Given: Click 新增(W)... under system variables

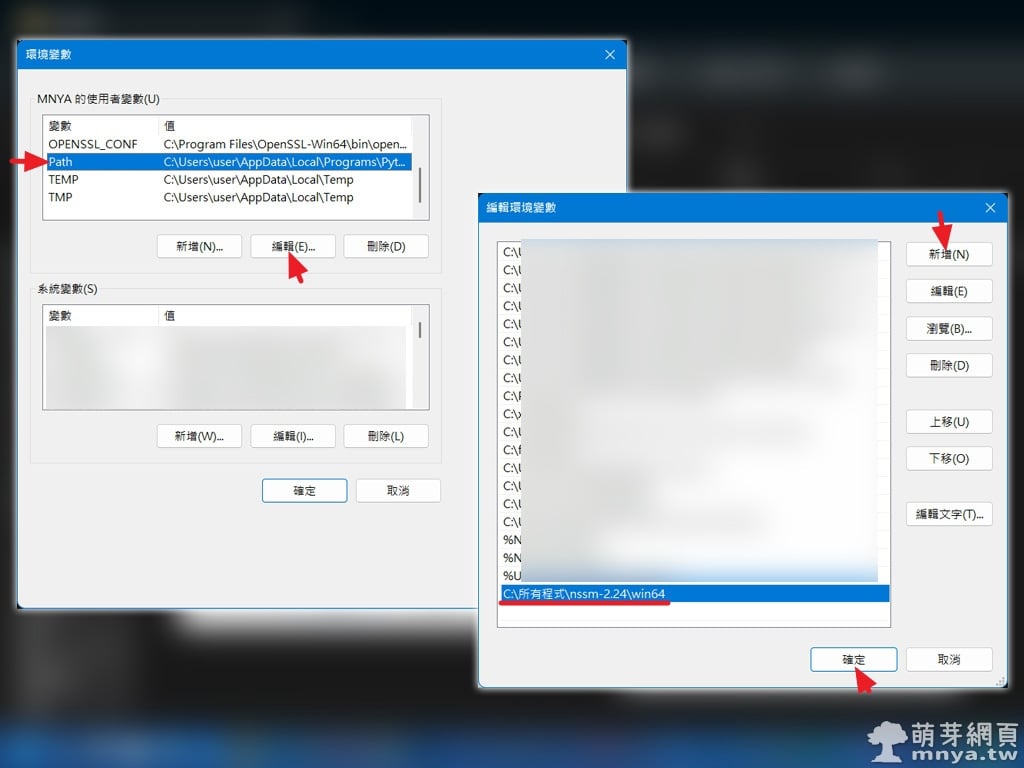Looking at the screenshot, I should [x=199, y=436].
